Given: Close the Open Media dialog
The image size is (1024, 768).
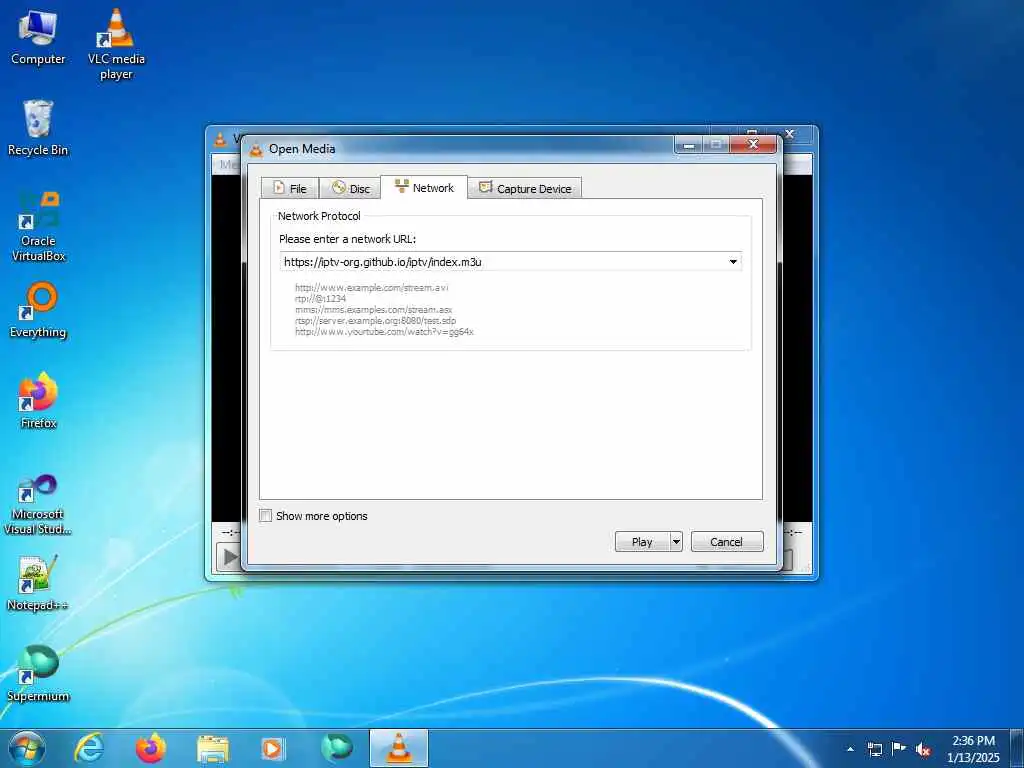Looking at the screenshot, I should (753, 144).
